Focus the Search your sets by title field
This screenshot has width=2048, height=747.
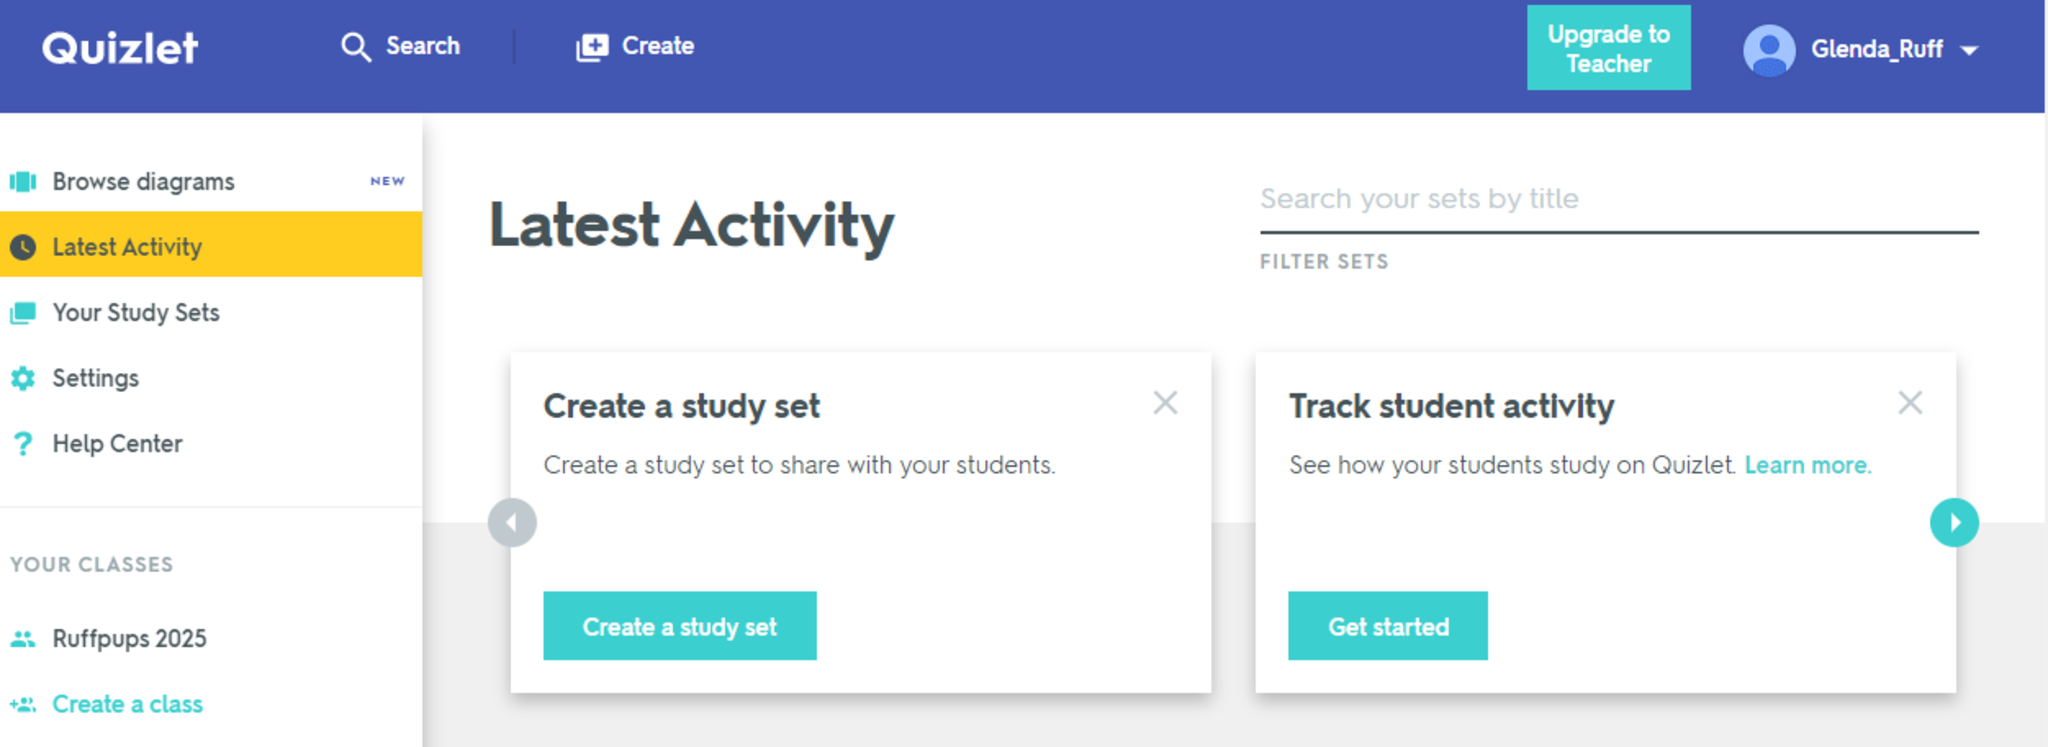(1618, 199)
